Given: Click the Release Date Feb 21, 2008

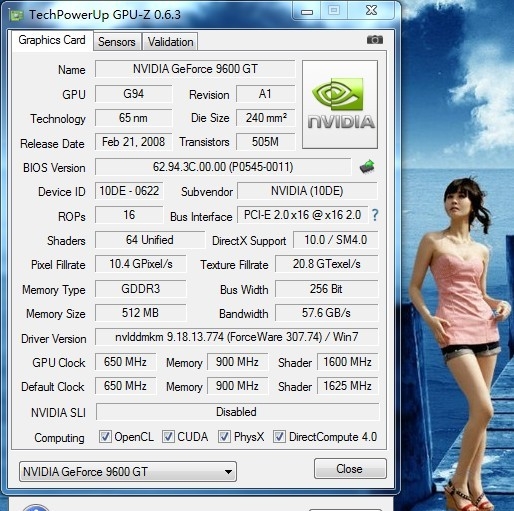Looking at the screenshot, I should pos(134,142).
